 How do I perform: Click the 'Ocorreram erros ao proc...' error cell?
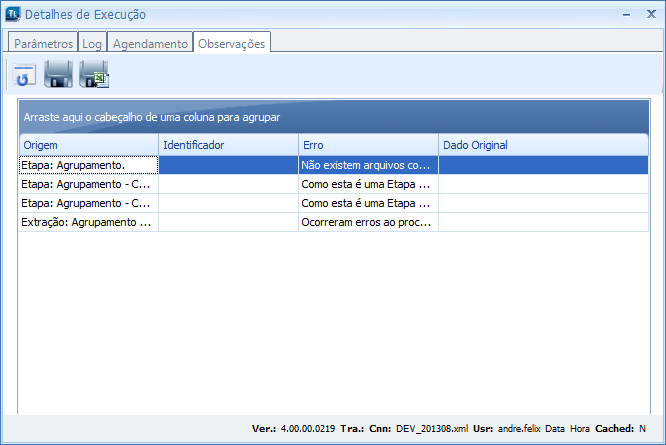tap(367, 222)
